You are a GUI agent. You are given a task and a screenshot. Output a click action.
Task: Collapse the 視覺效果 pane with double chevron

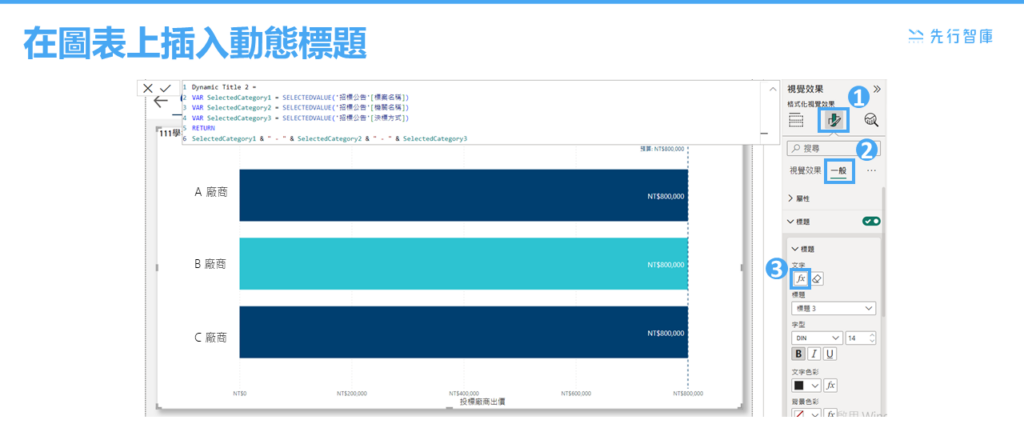[876, 89]
